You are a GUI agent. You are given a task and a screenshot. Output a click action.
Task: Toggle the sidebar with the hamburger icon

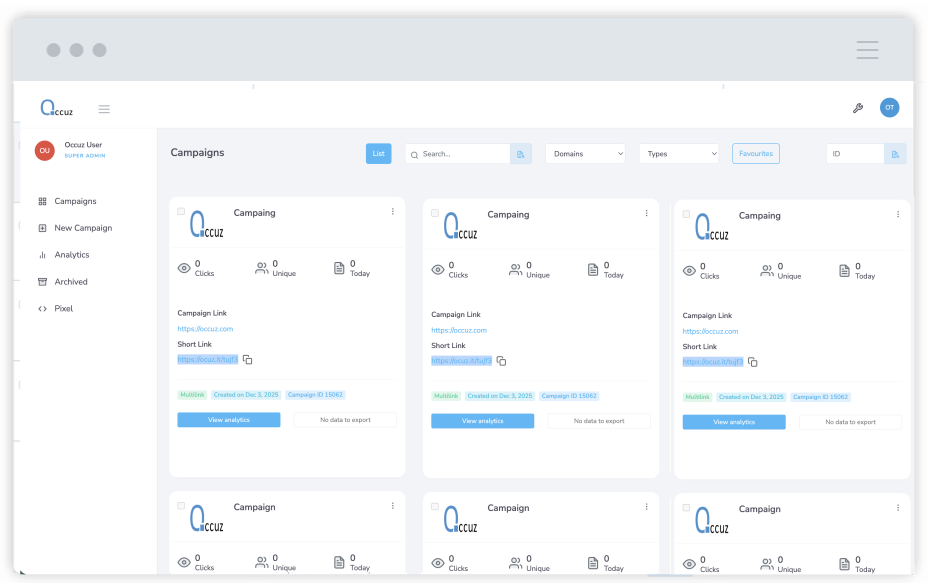(x=104, y=109)
